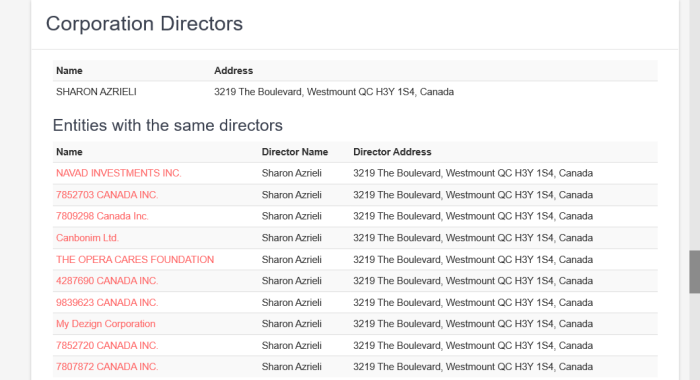
Task: Select director address in Canbonim Ltd. row
Action: [473, 238]
